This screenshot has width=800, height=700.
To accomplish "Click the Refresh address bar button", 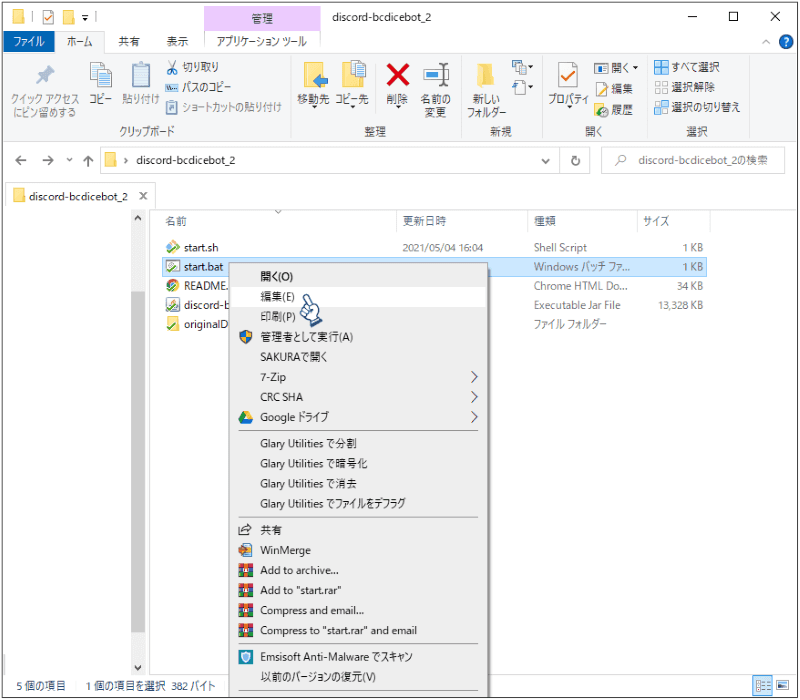I will pyautogui.click(x=575, y=161).
